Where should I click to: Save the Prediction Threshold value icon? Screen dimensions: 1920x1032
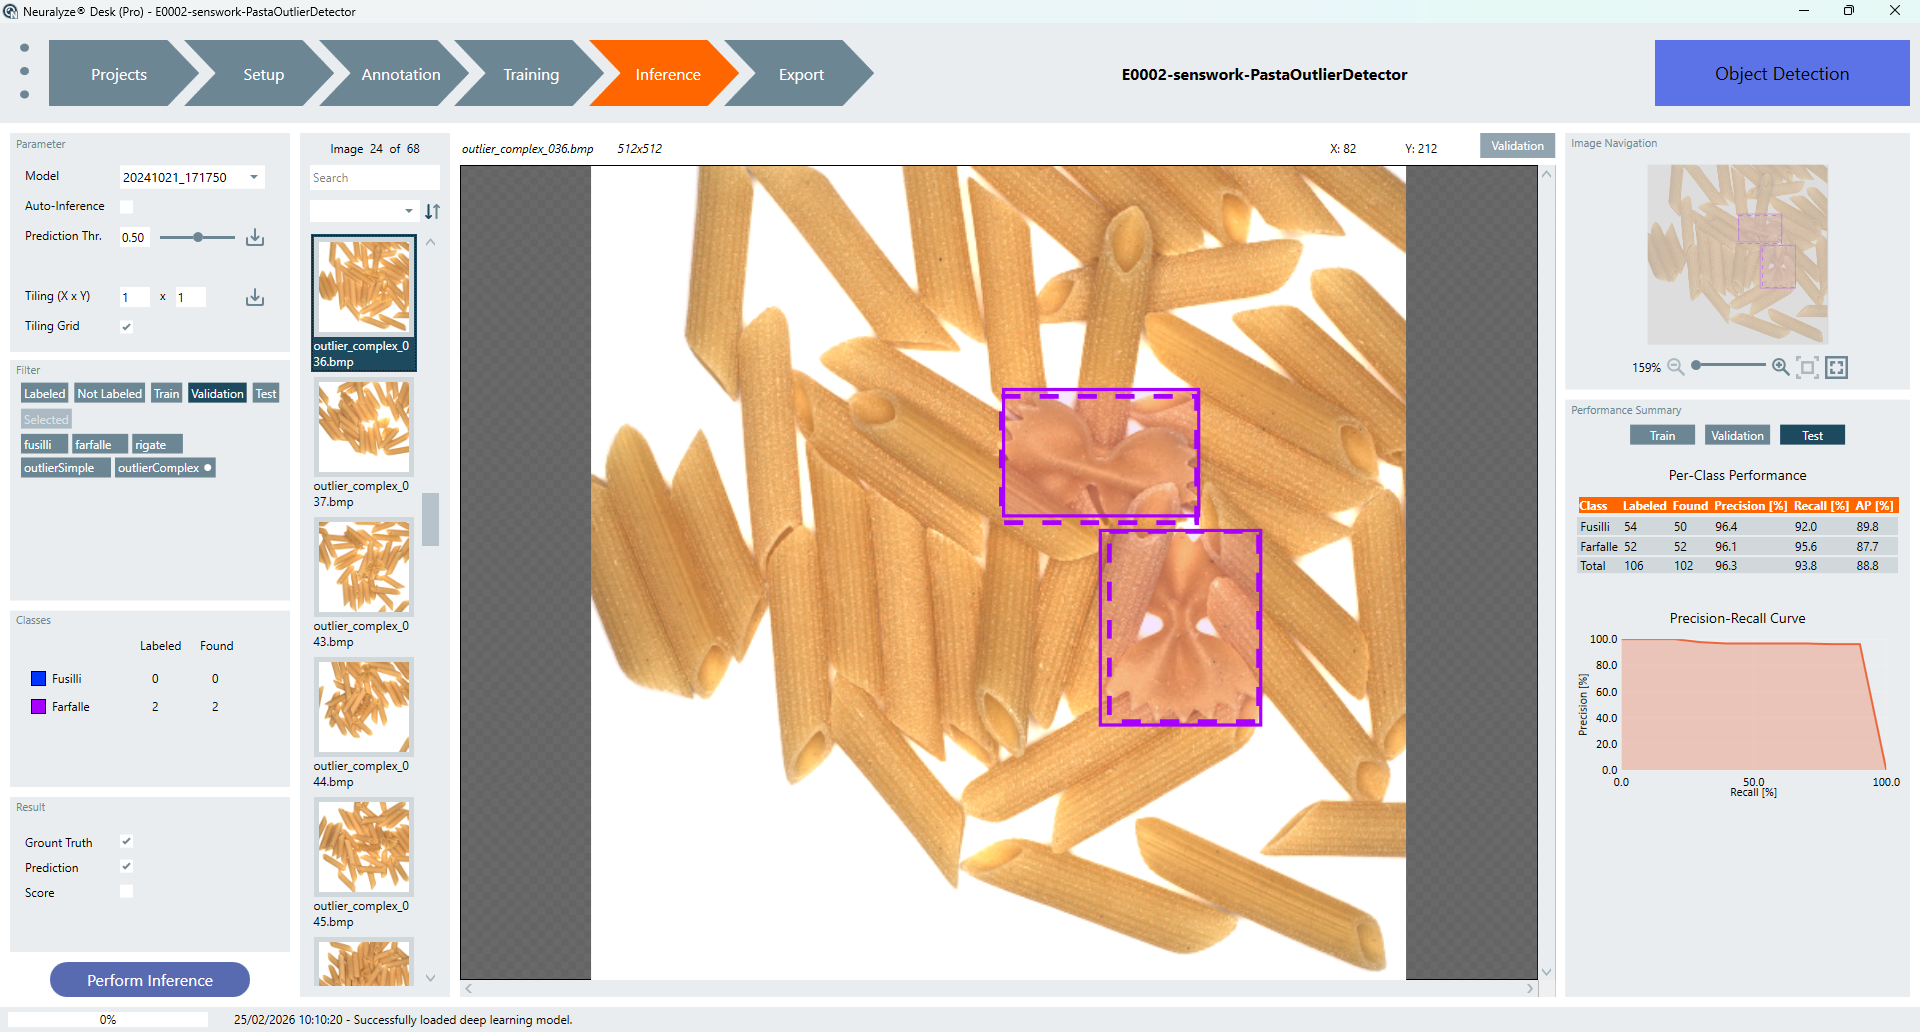click(x=255, y=237)
